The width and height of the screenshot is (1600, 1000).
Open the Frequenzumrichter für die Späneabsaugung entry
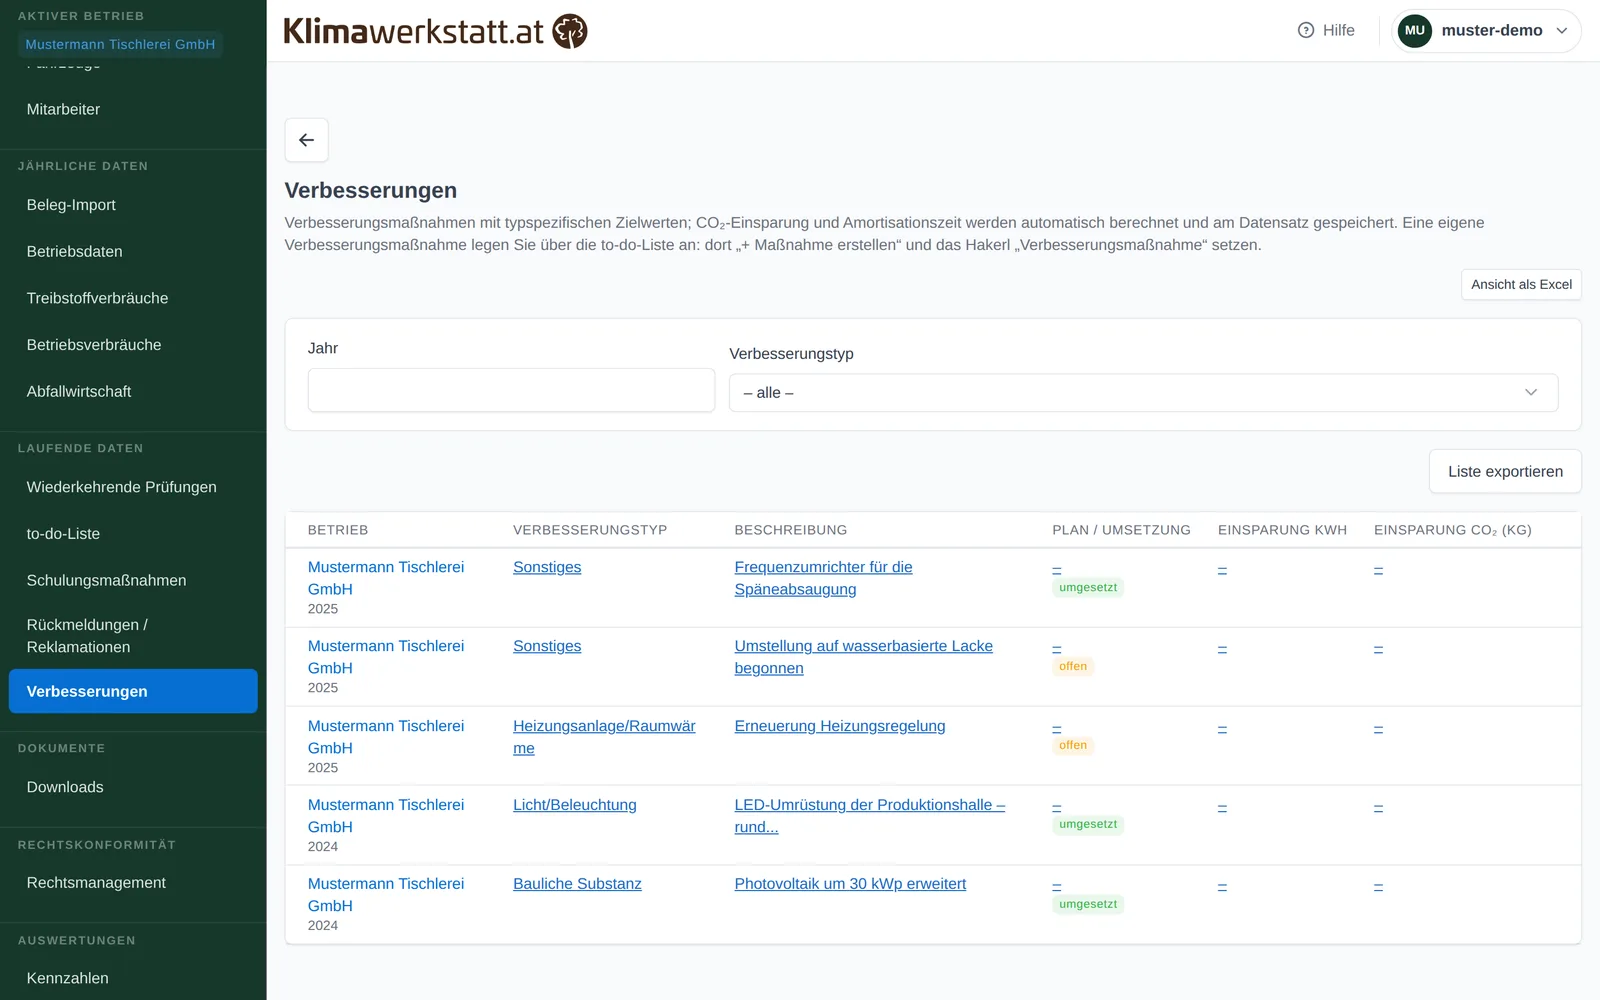pos(823,578)
